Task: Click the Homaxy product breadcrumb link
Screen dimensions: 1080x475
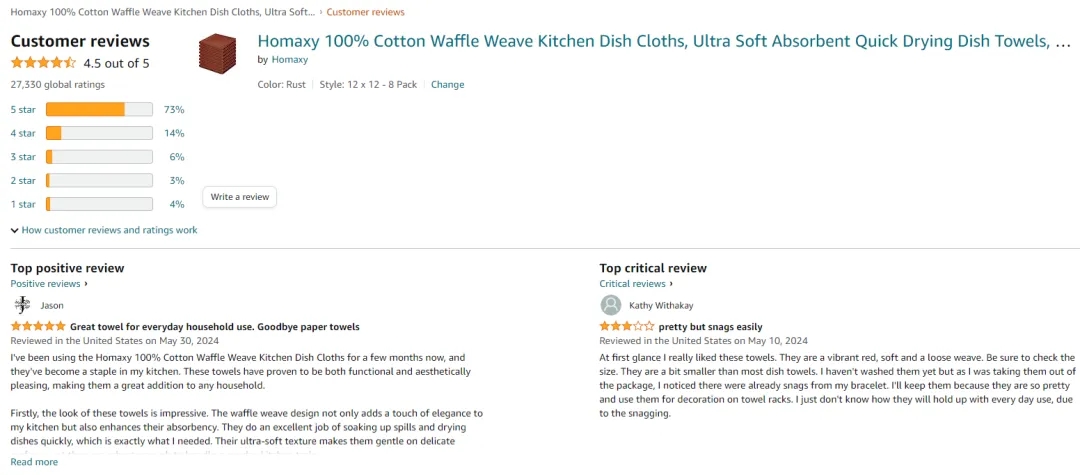Action: (x=162, y=12)
